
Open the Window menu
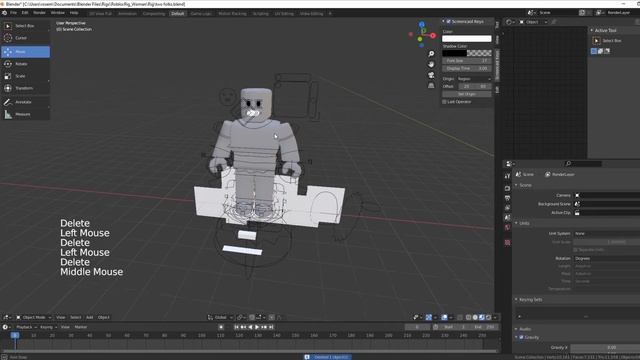(58, 13)
